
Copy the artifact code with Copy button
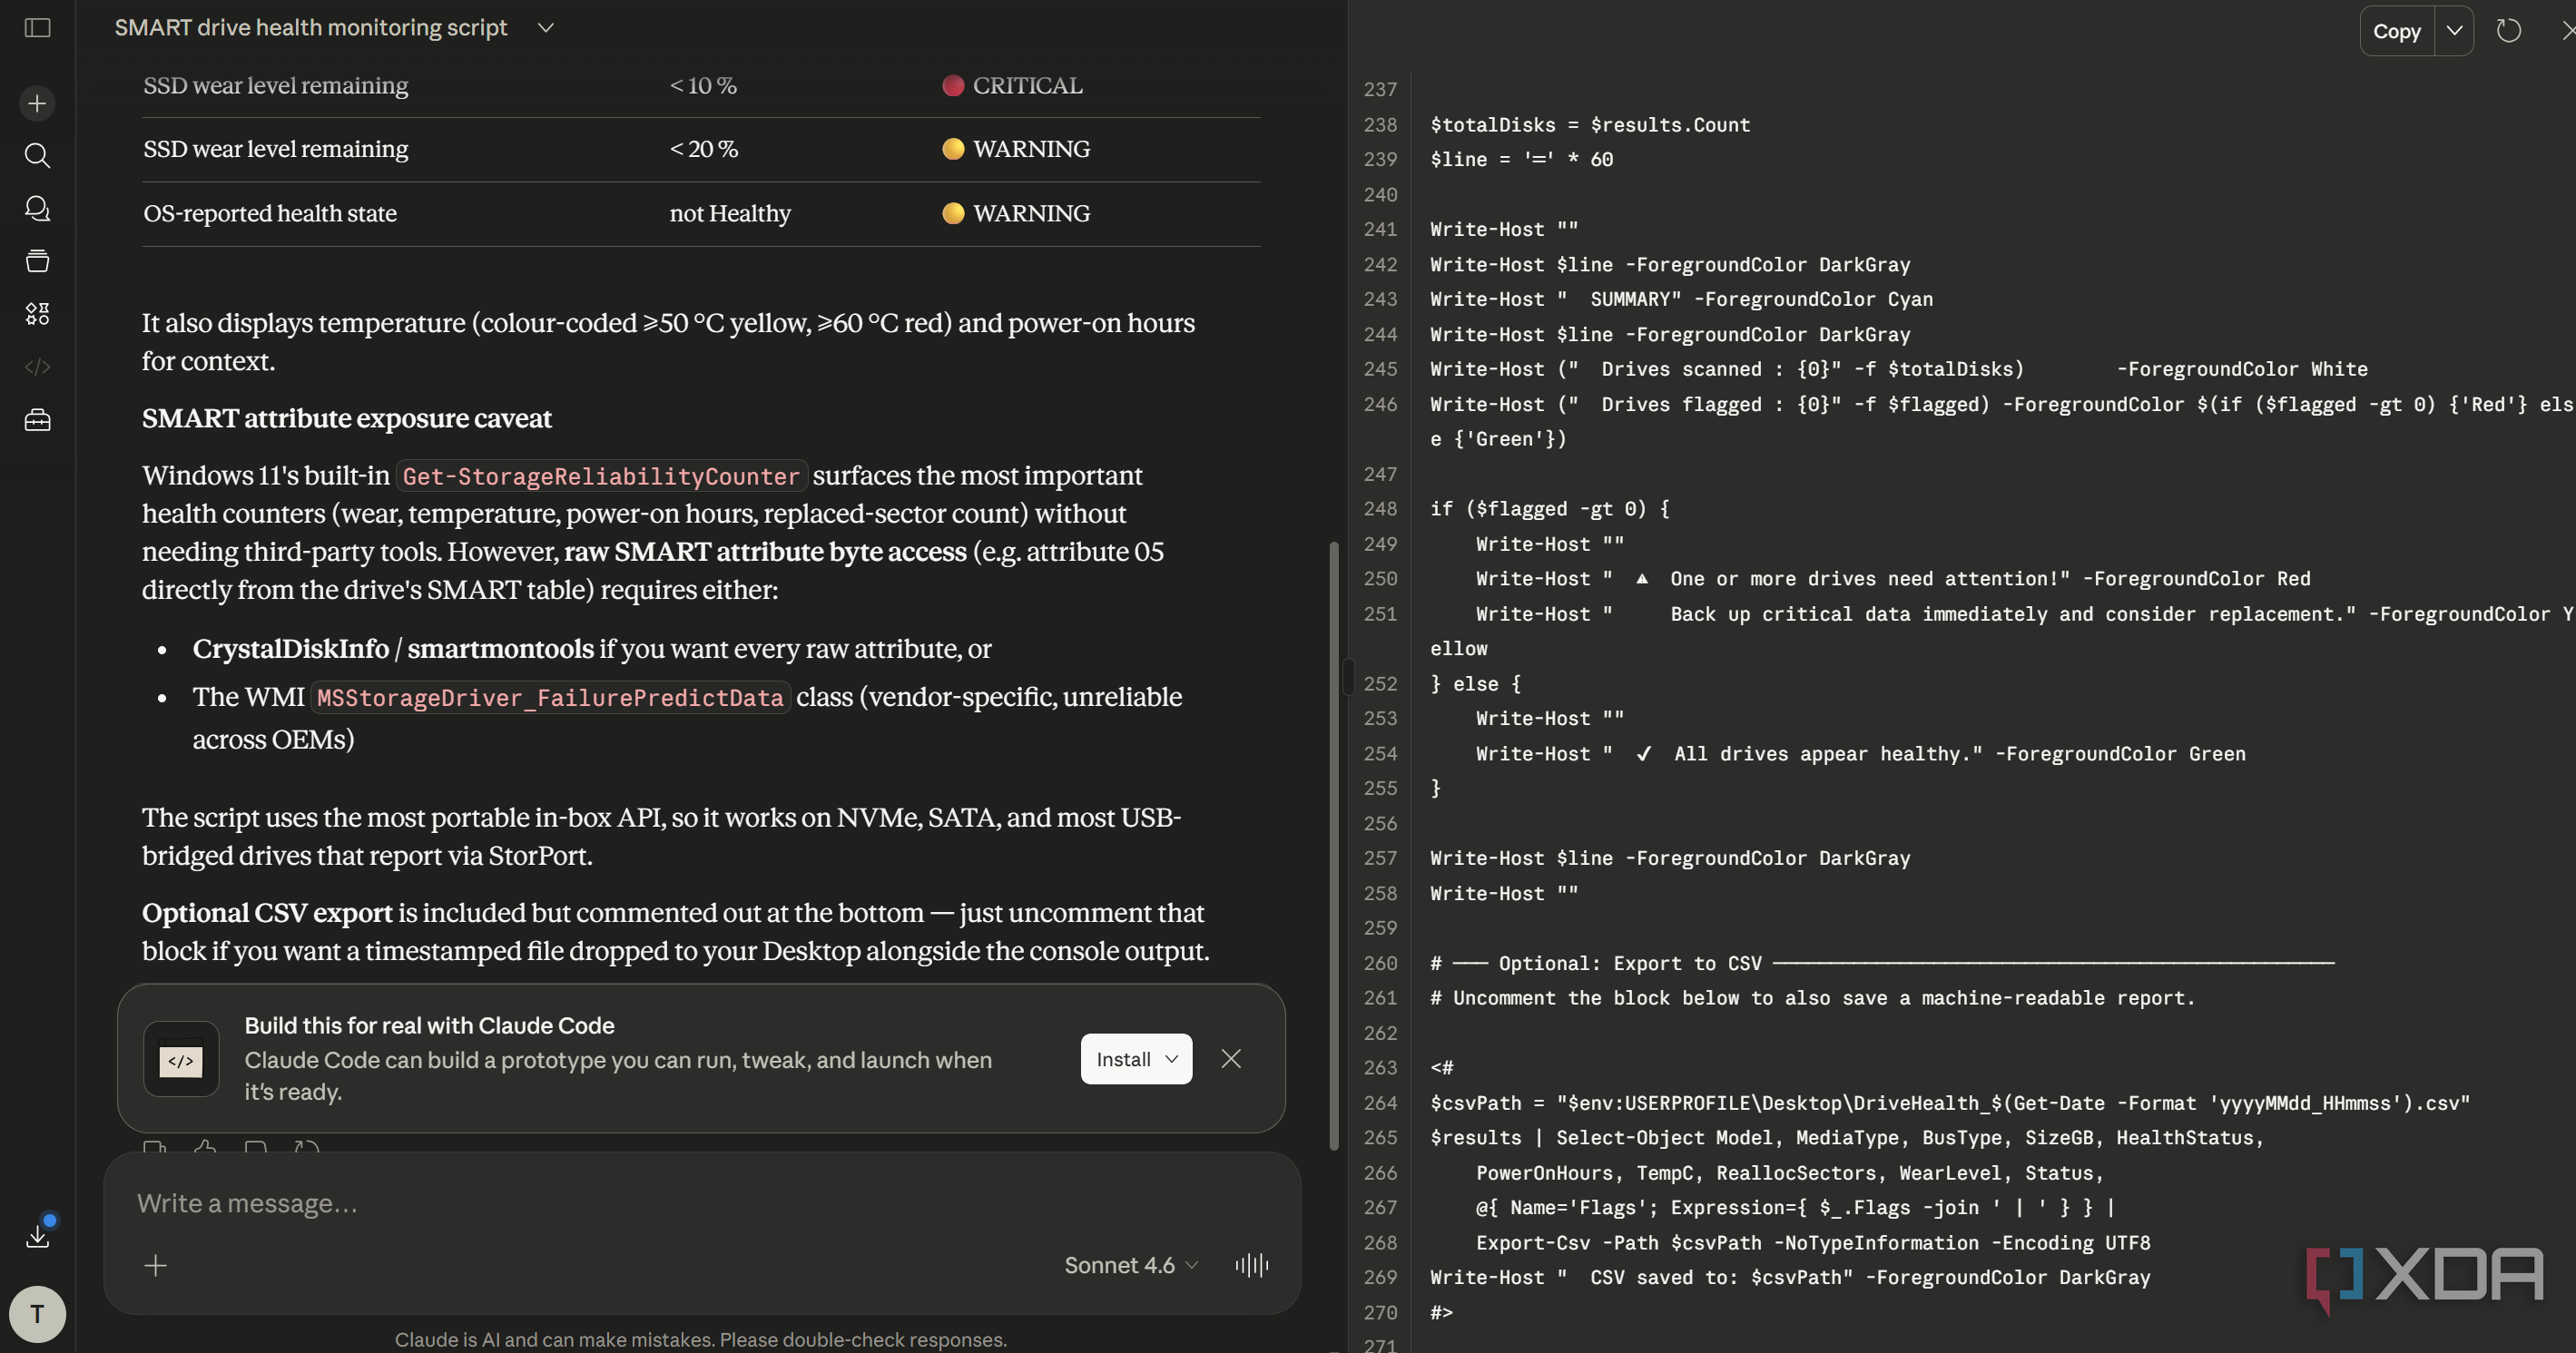coord(2397,31)
